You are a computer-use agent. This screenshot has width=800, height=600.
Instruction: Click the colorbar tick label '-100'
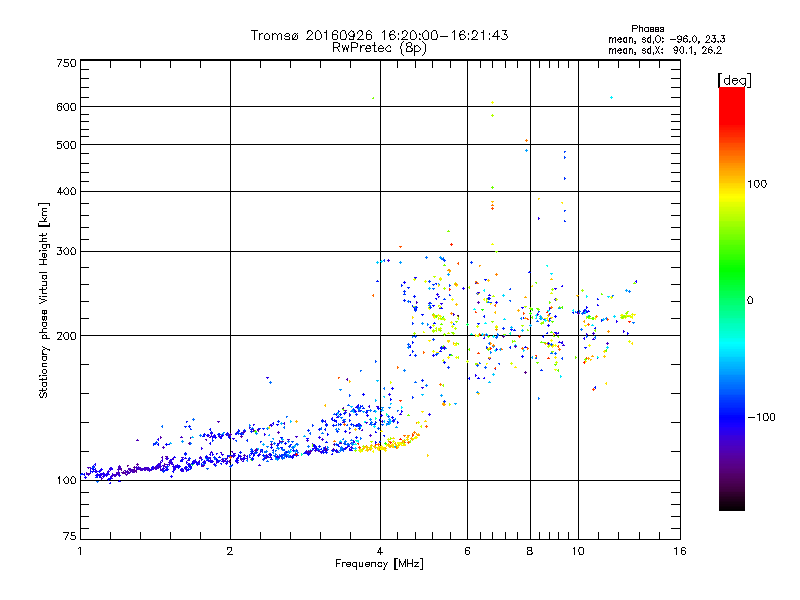761,417
